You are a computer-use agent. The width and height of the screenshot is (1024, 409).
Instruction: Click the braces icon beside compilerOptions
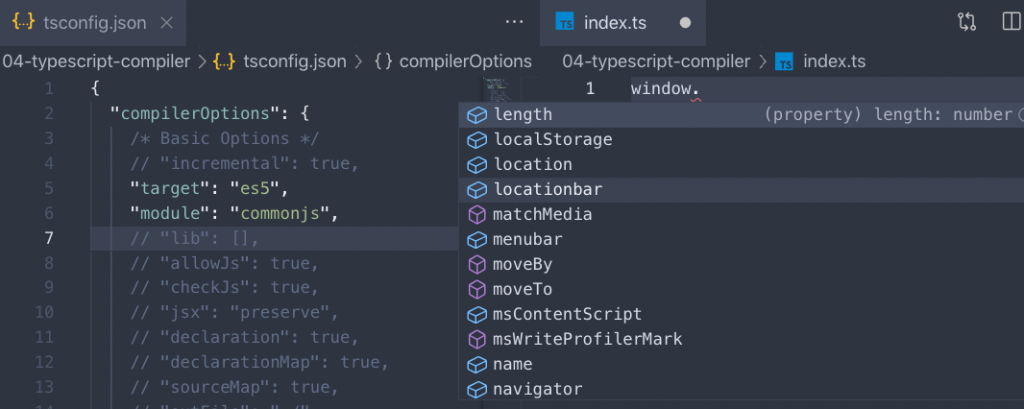[383, 61]
